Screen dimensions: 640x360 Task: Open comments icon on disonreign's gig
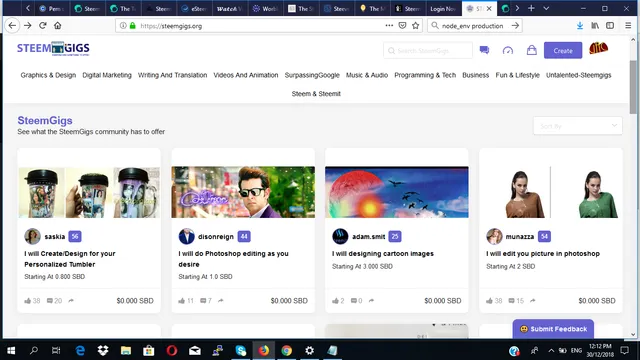click(203, 301)
